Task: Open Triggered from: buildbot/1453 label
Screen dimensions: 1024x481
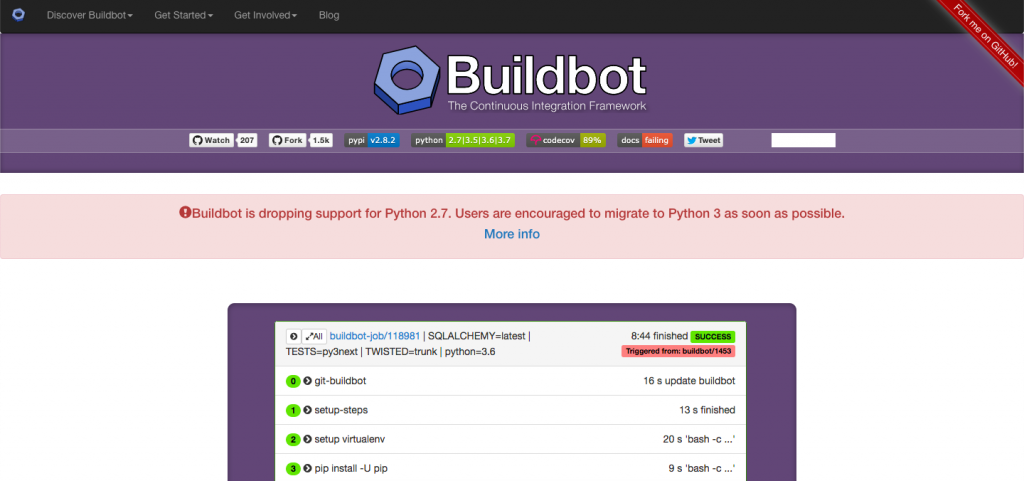Action: [678, 351]
